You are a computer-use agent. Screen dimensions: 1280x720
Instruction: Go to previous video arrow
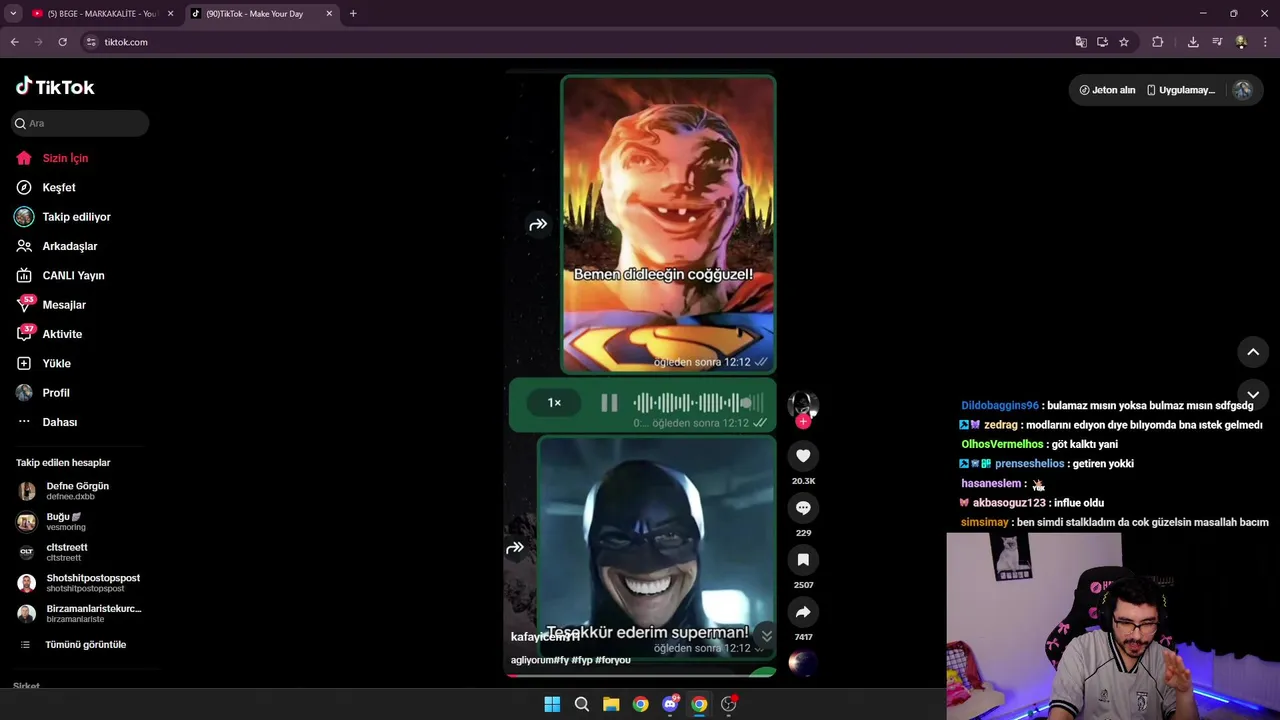click(1253, 352)
